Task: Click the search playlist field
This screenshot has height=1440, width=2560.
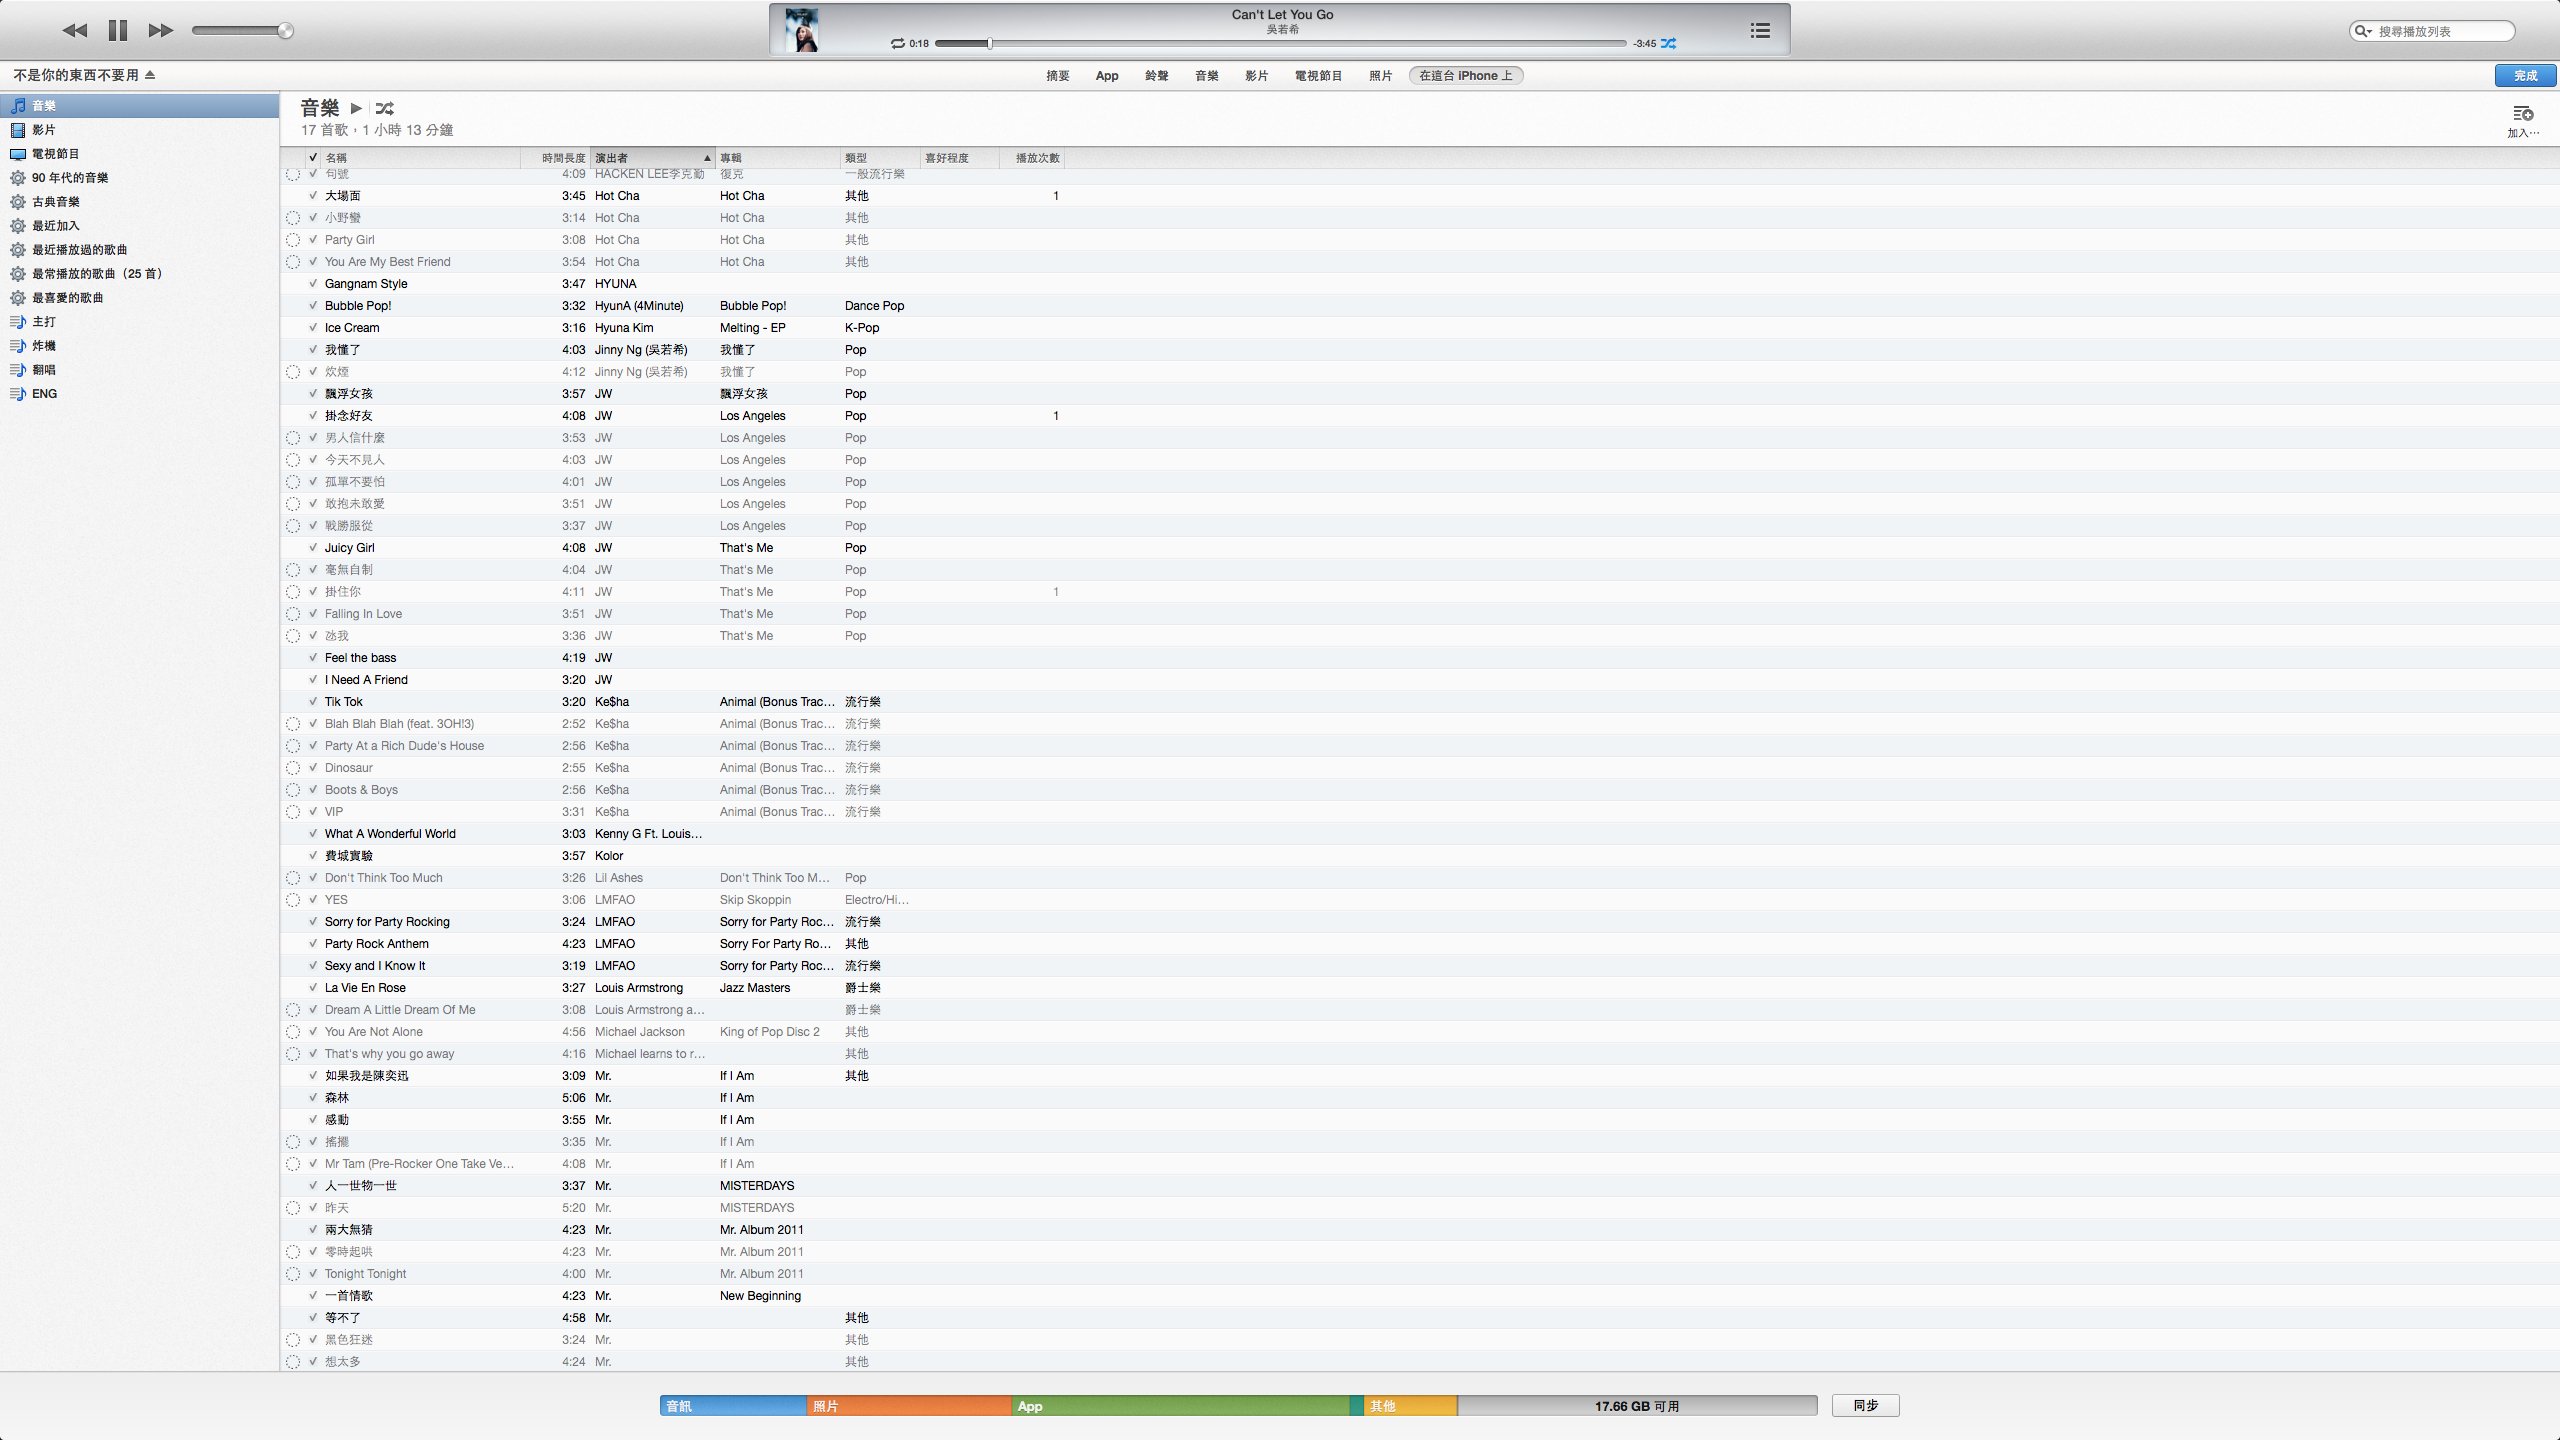Action: pos(2432,31)
